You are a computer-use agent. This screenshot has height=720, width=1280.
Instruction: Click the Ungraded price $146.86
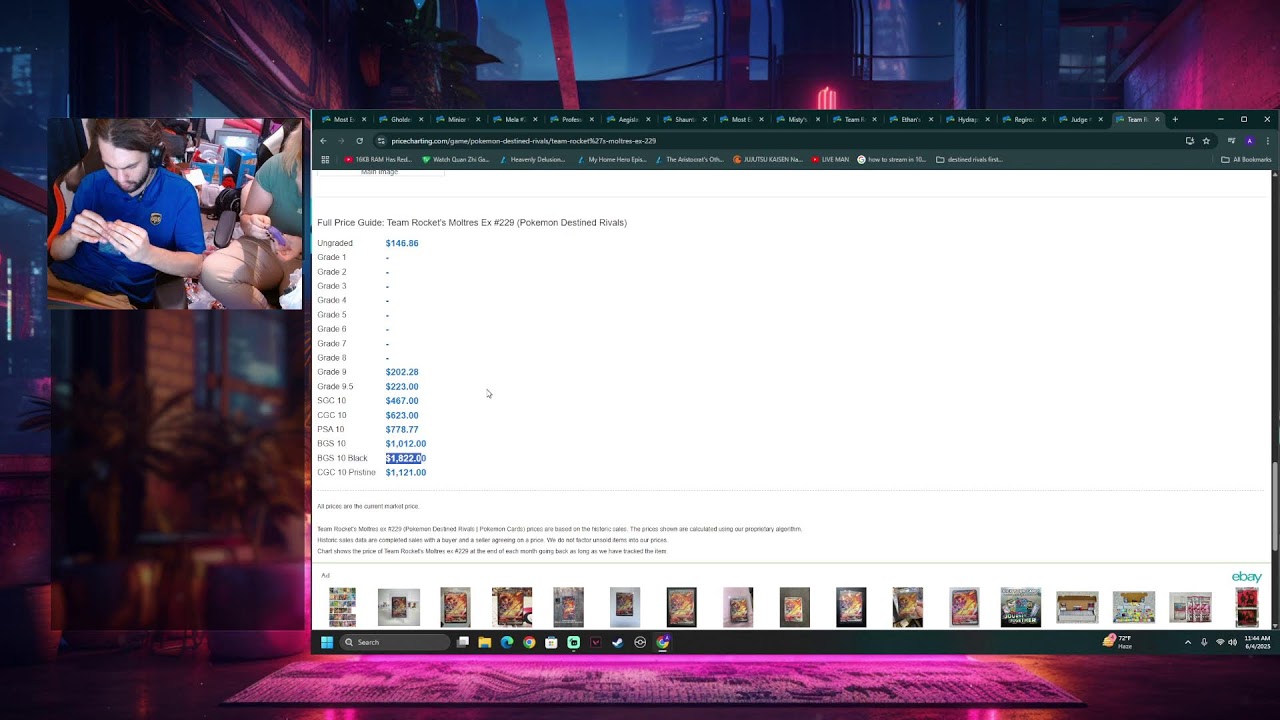402,243
